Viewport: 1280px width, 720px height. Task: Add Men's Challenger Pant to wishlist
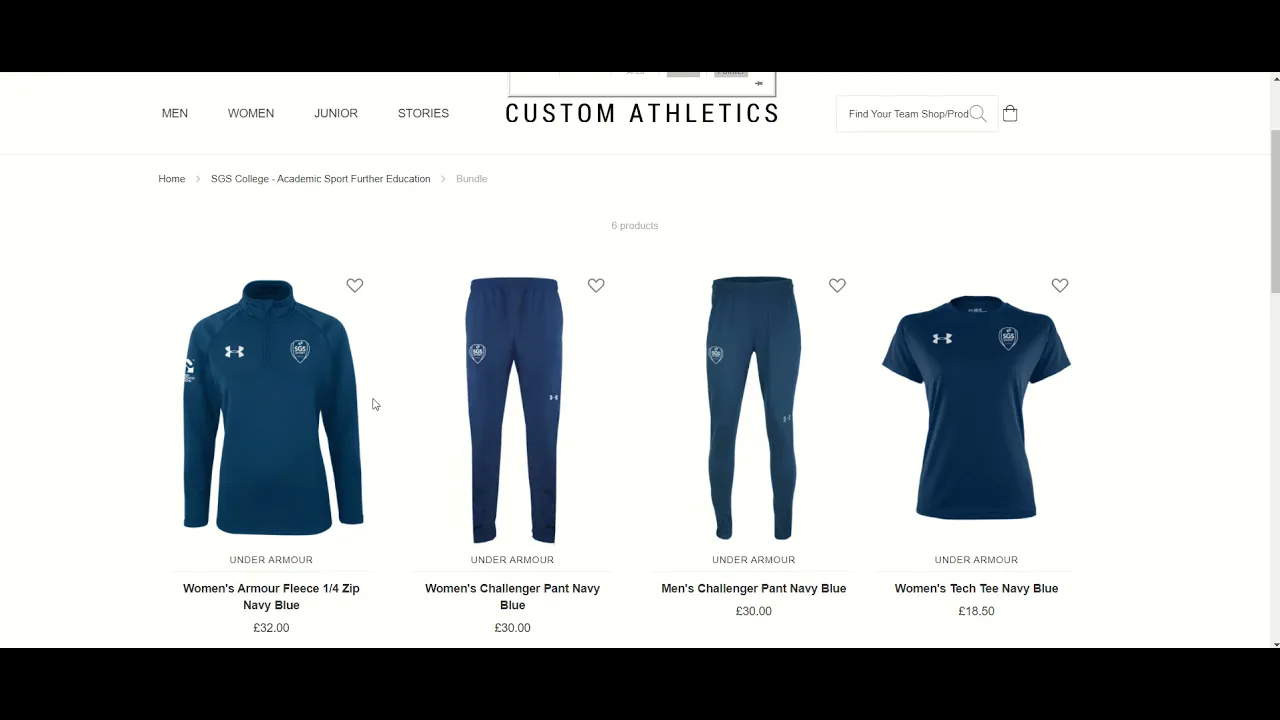tap(837, 285)
